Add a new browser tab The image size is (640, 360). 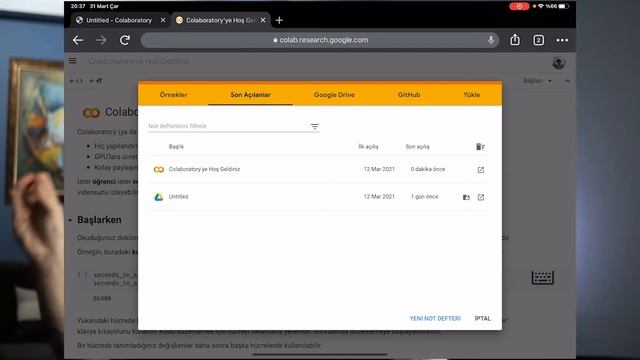[x=279, y=20]
